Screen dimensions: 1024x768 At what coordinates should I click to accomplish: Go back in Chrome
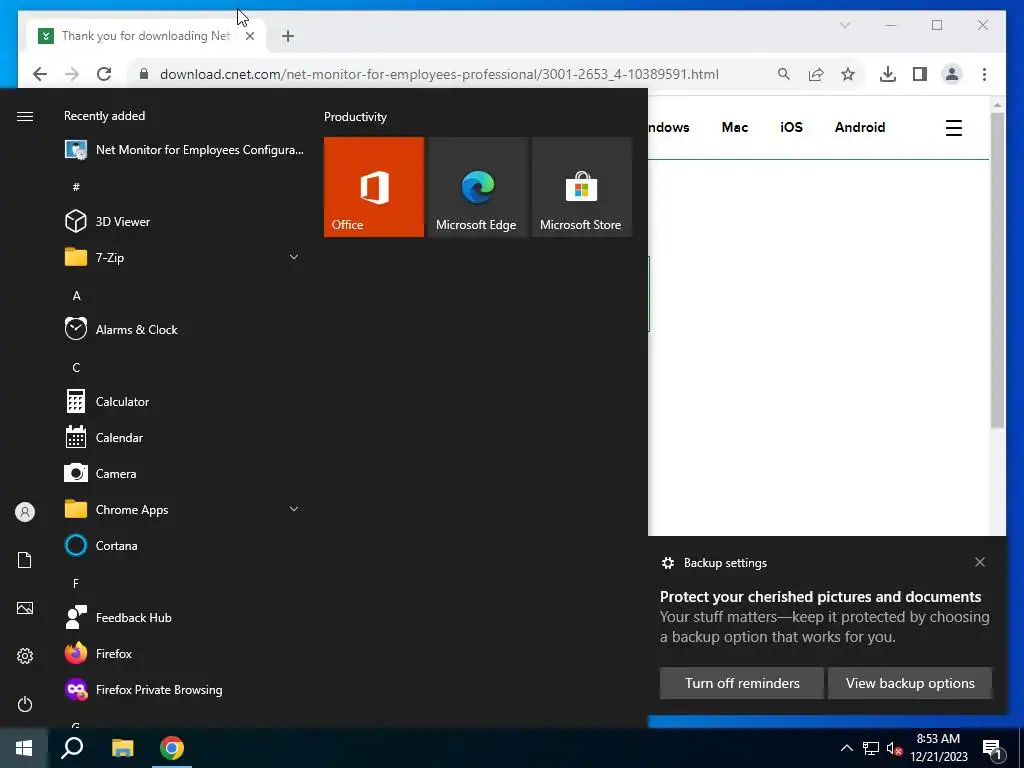40,74
